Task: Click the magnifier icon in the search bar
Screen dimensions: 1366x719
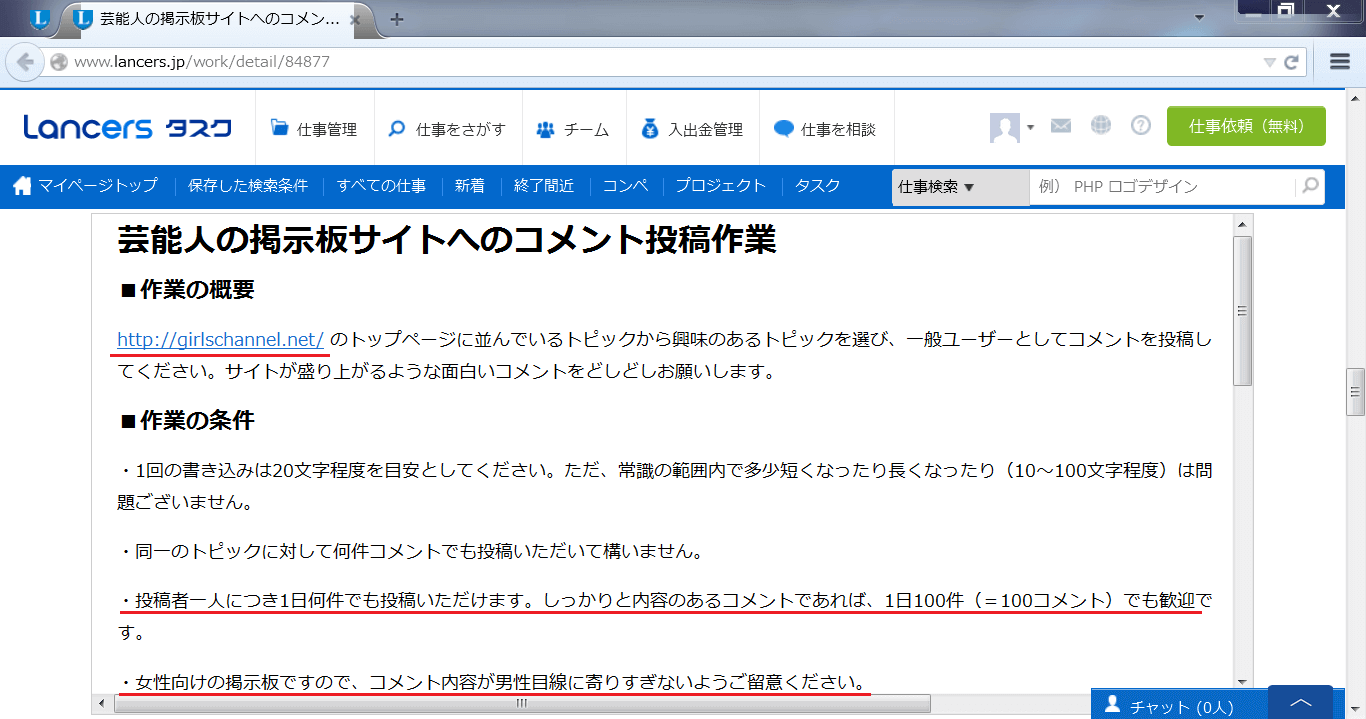Action: pos(1309,187)
